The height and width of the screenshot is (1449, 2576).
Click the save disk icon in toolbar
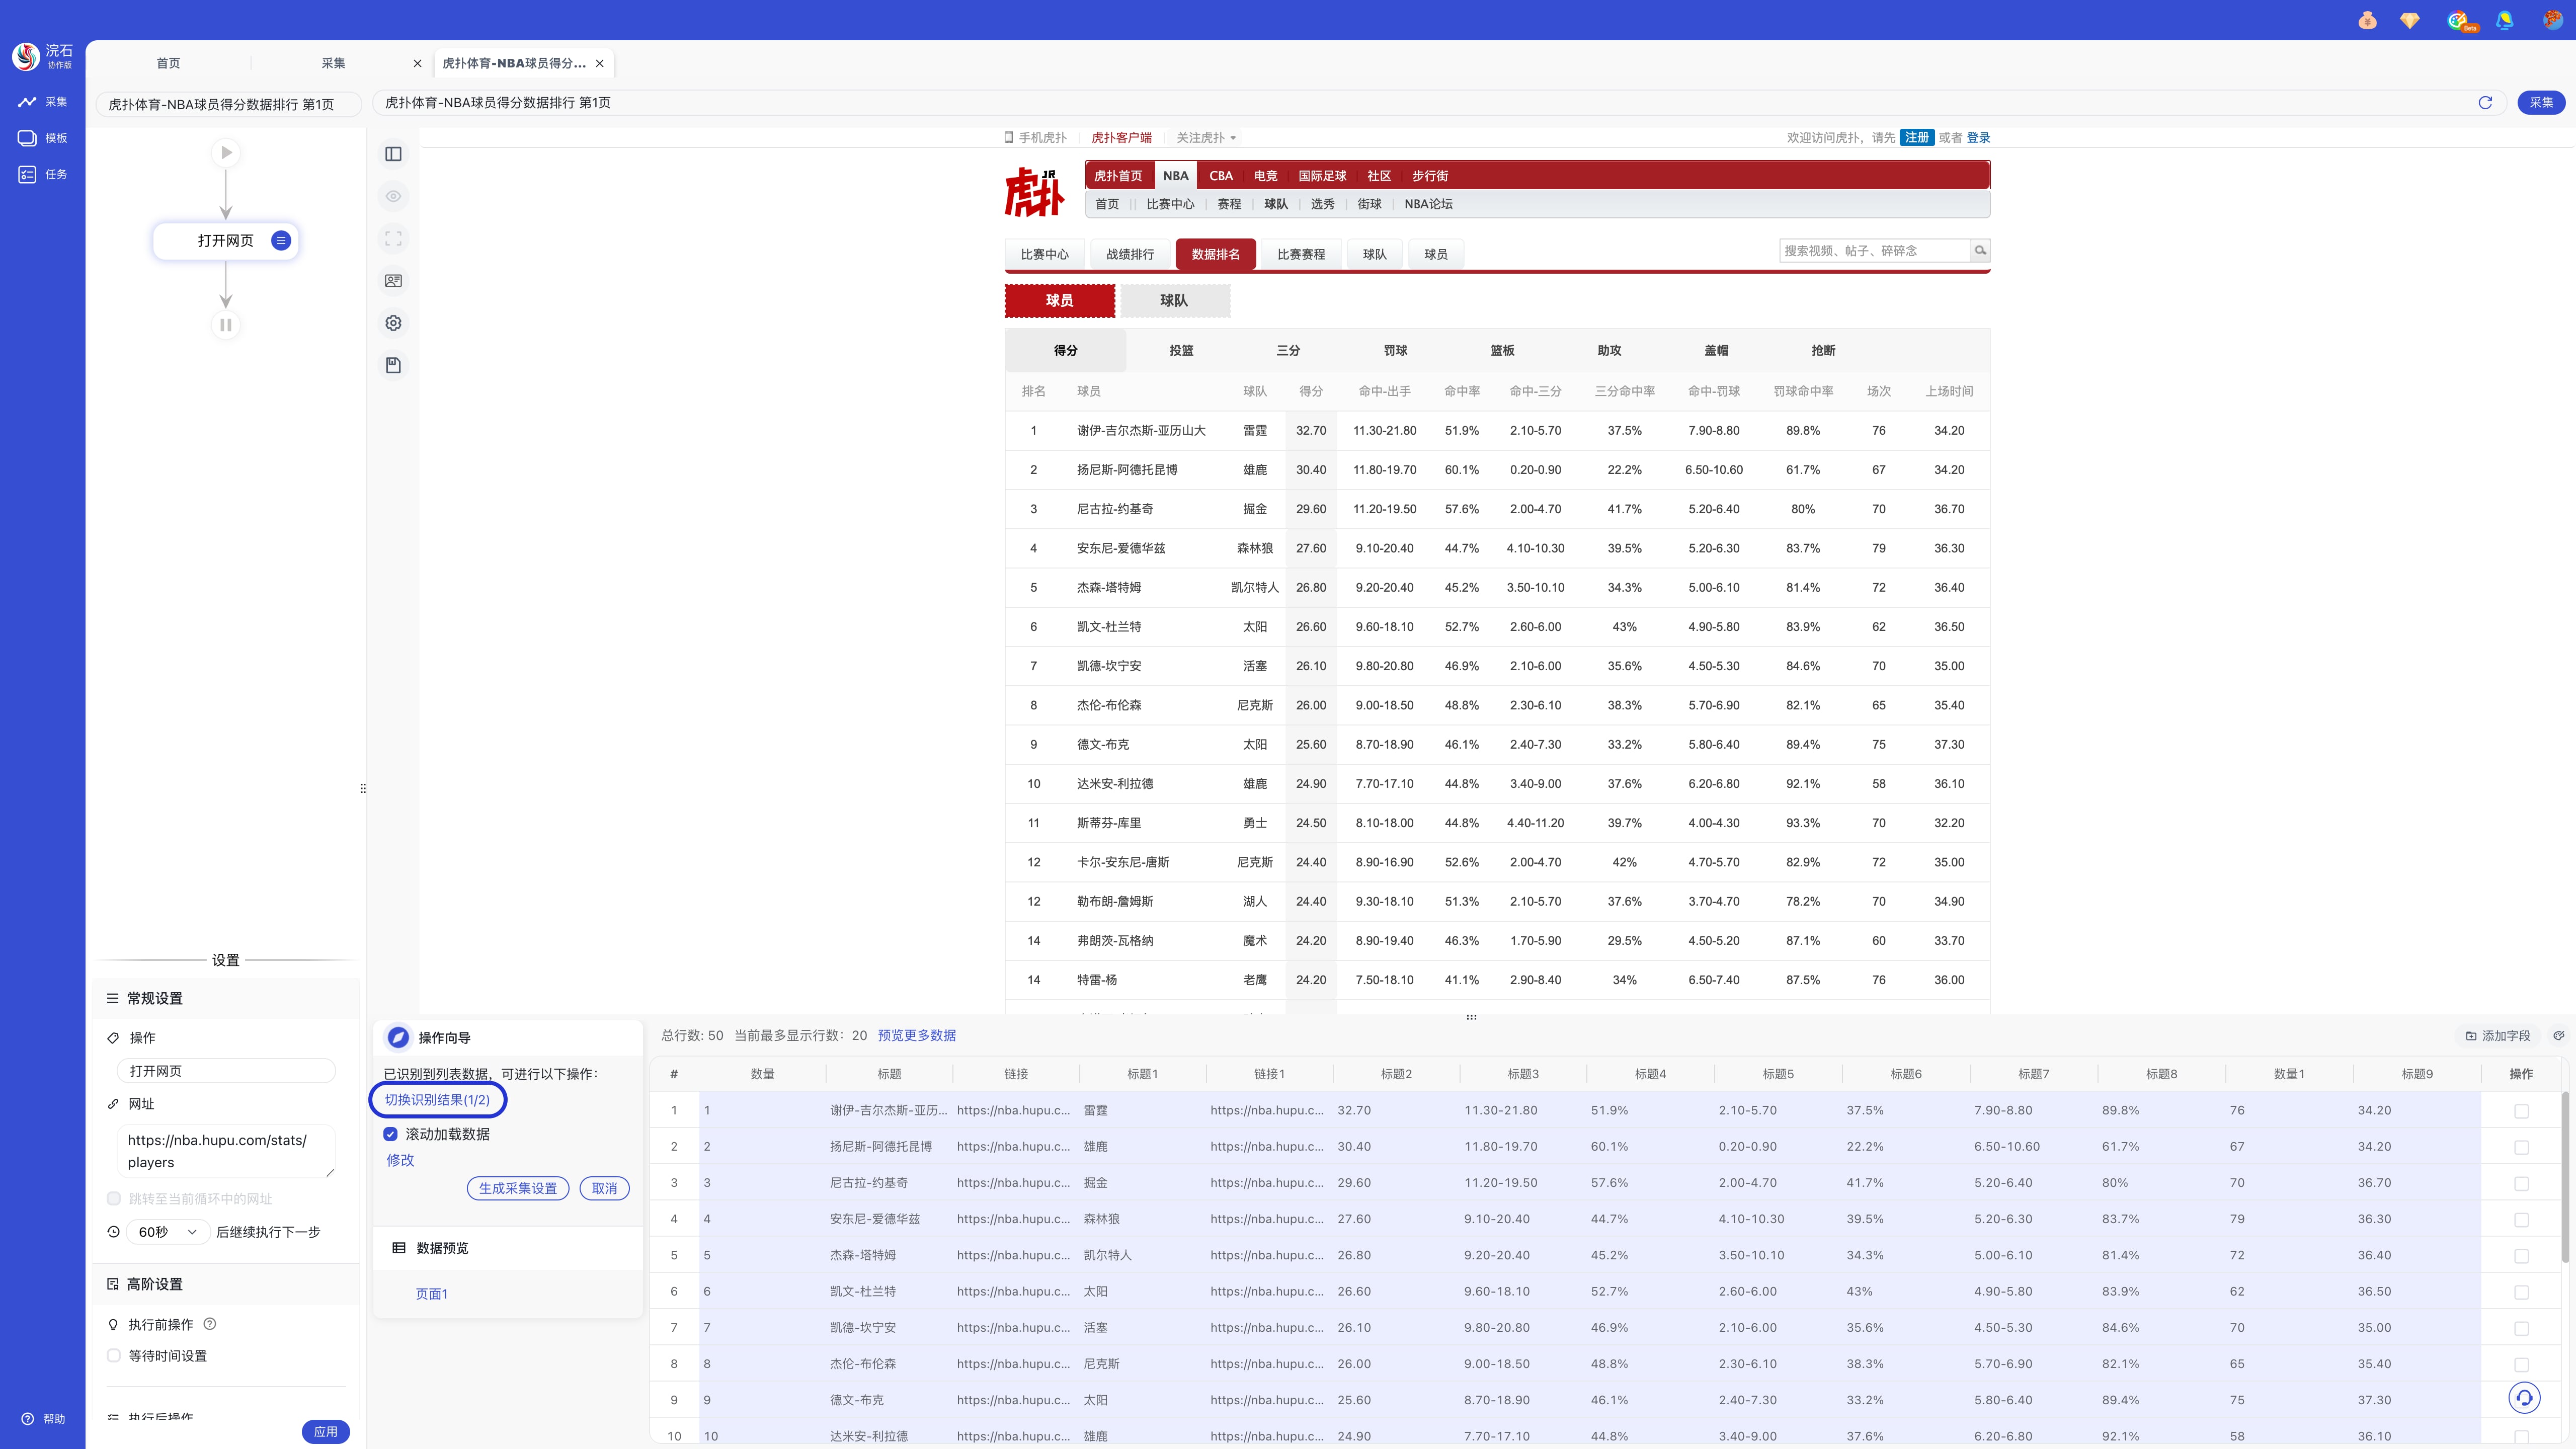393,365
